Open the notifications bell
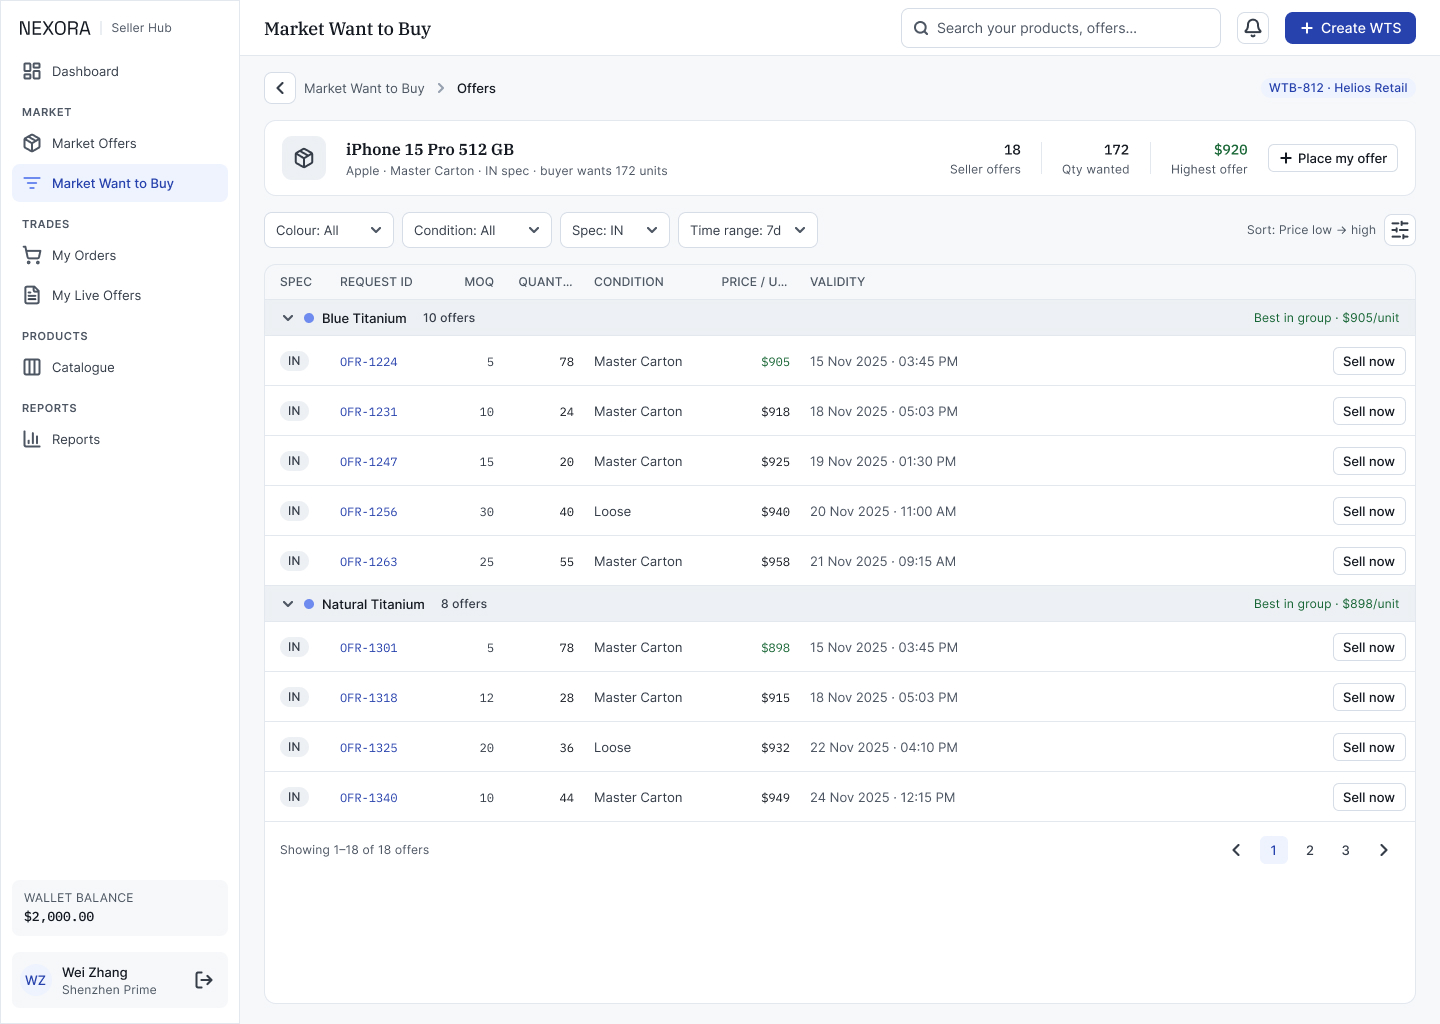Image resolution: width=1440 pixels, height=1024 pixels. pyautogui.click(x=1253, y=28)
